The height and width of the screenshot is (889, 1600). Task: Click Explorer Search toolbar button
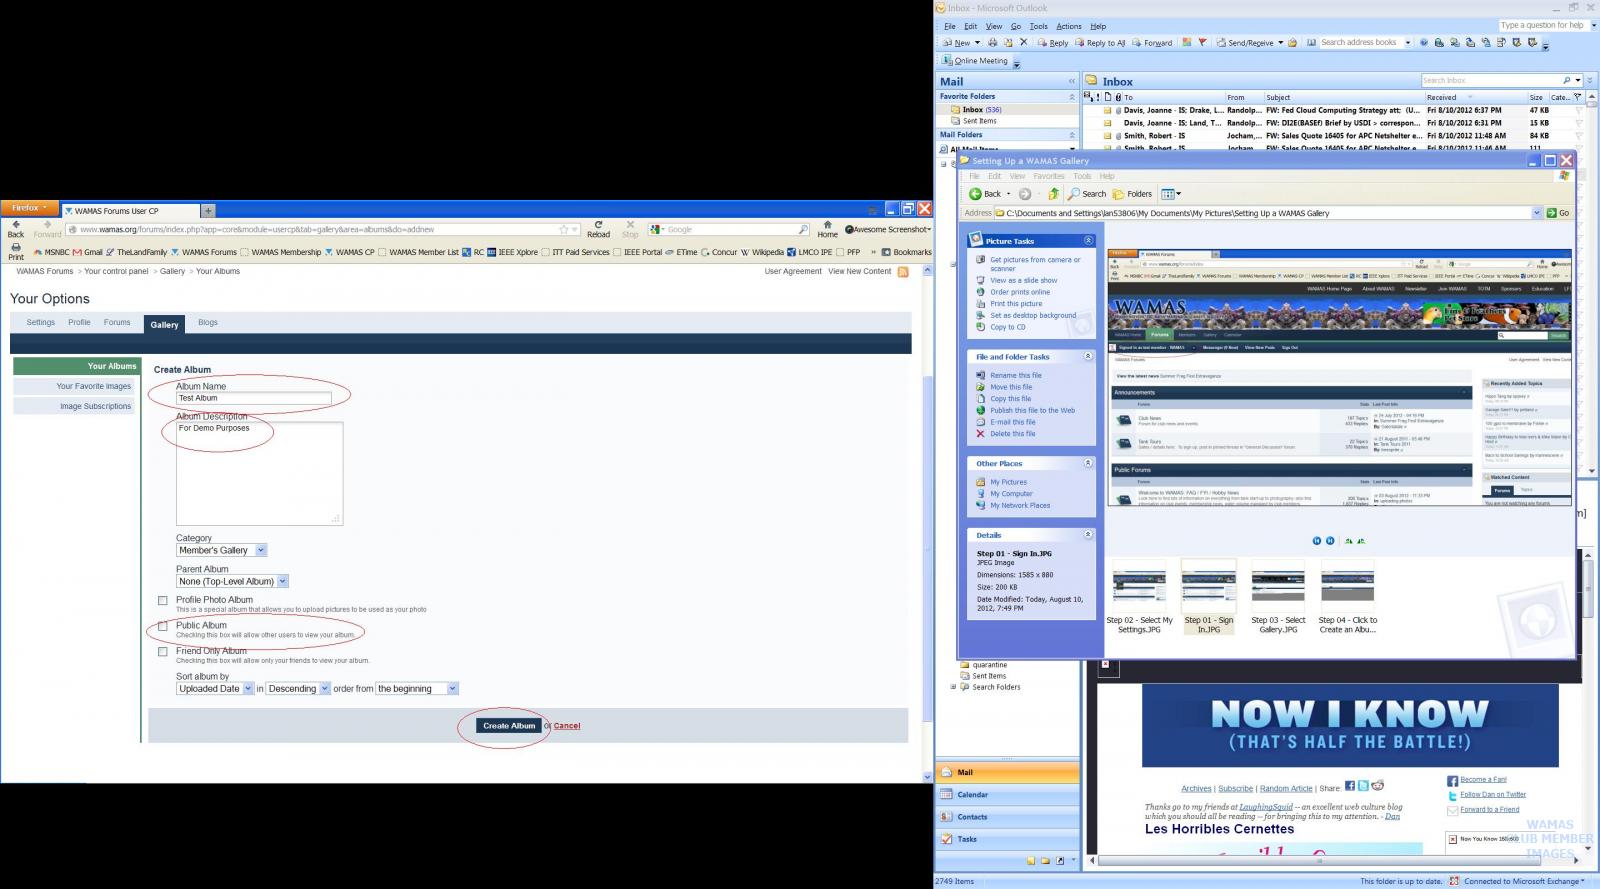coord(1087,194)
